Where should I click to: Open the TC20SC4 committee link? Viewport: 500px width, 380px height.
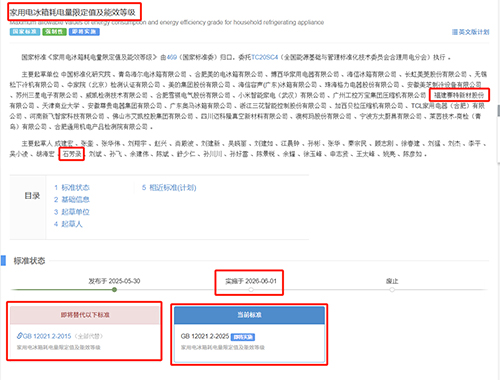pos(264,57)
